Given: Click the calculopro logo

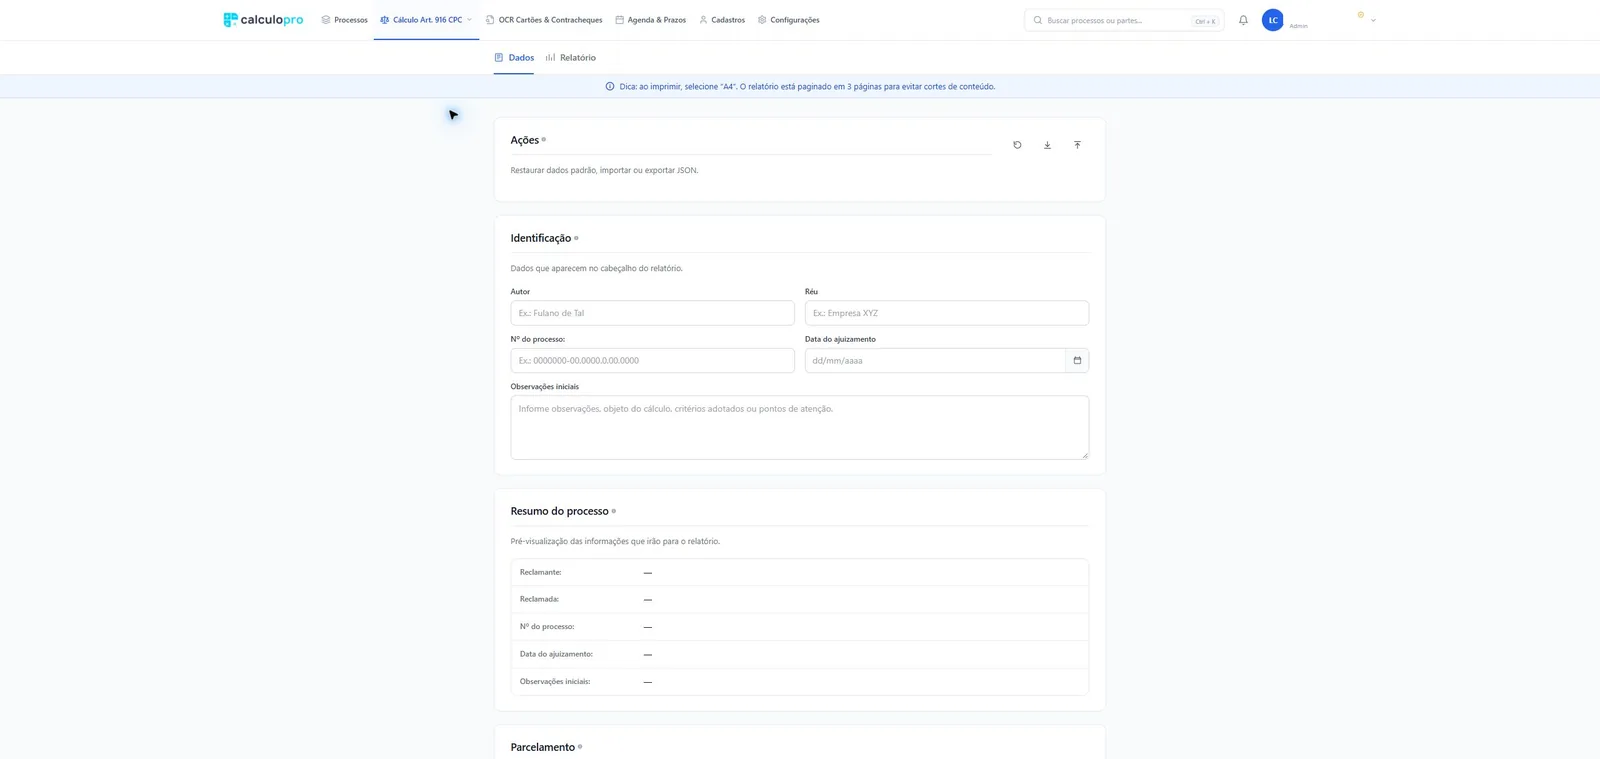Looking at the screenshot, I should [x=263, y=20].
